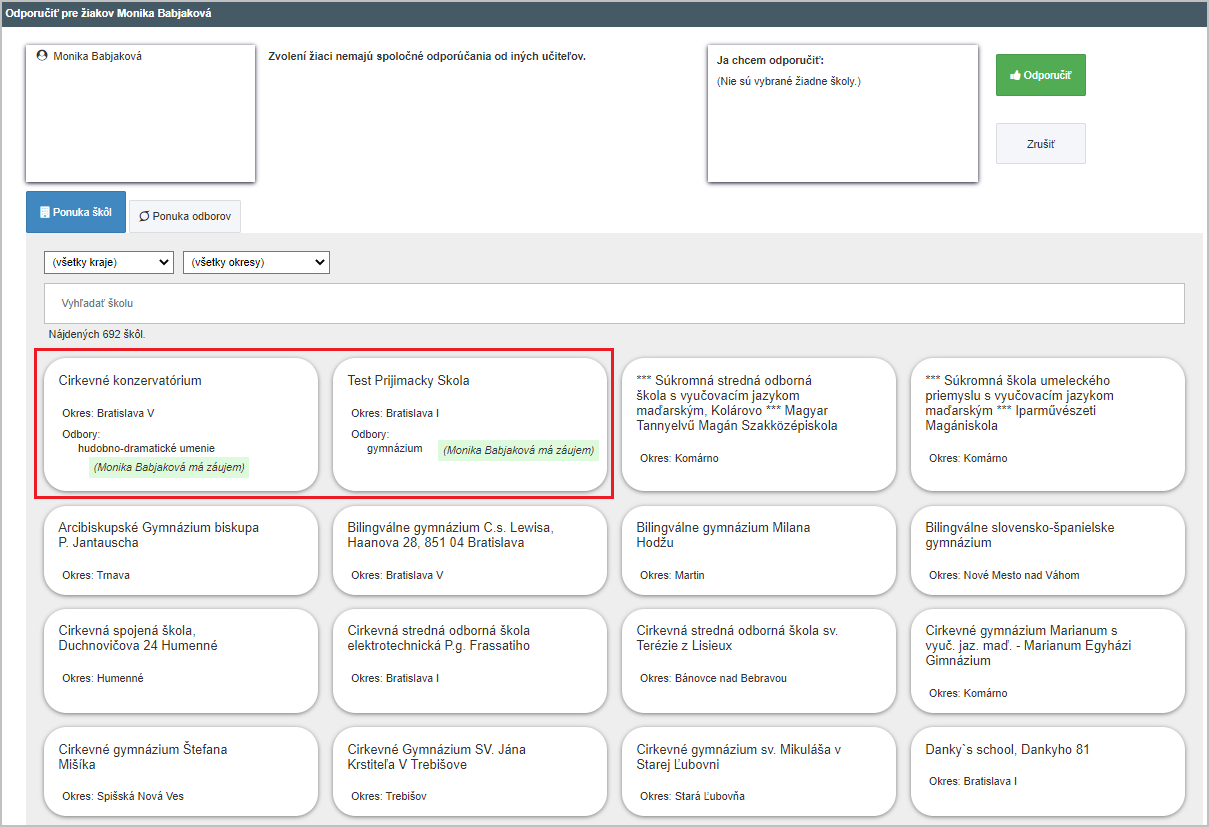The width and height of the screenshot is (1209, 827).
Task: Switch to the Ponuka odborov tab
Action: 184,216
